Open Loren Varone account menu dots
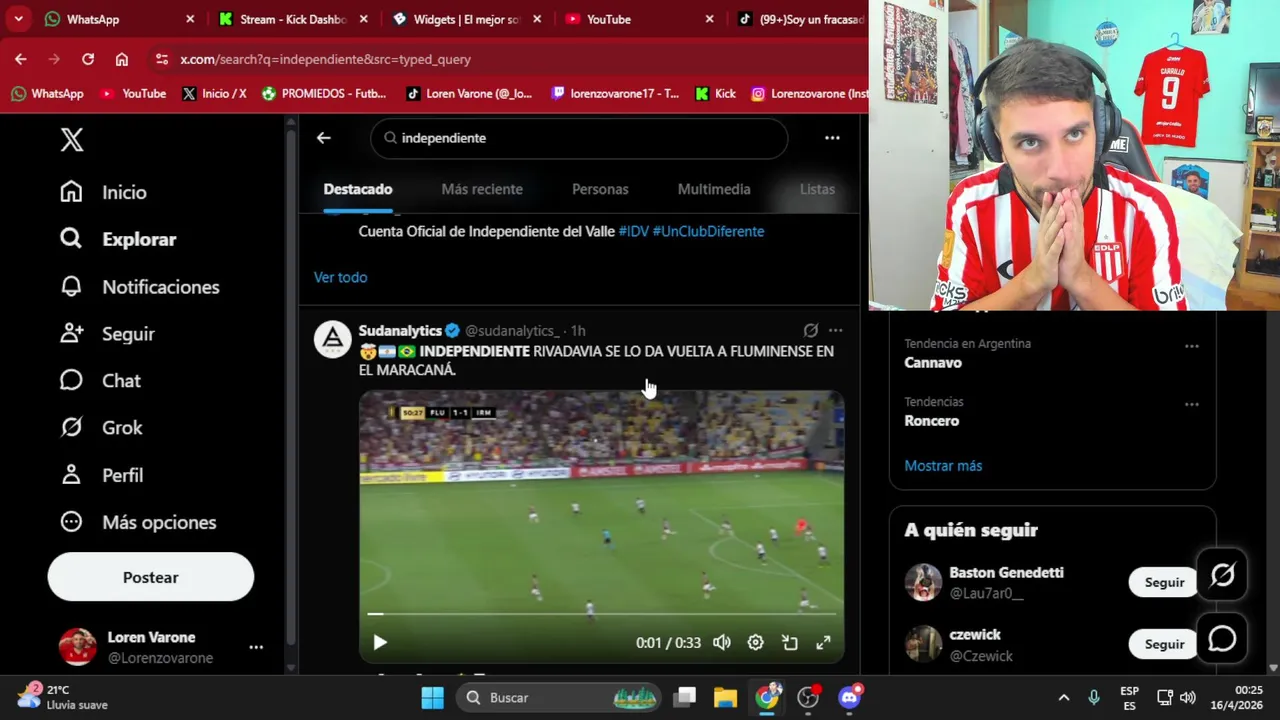The height and width of the screenshot is (720, 1280). 256,647
